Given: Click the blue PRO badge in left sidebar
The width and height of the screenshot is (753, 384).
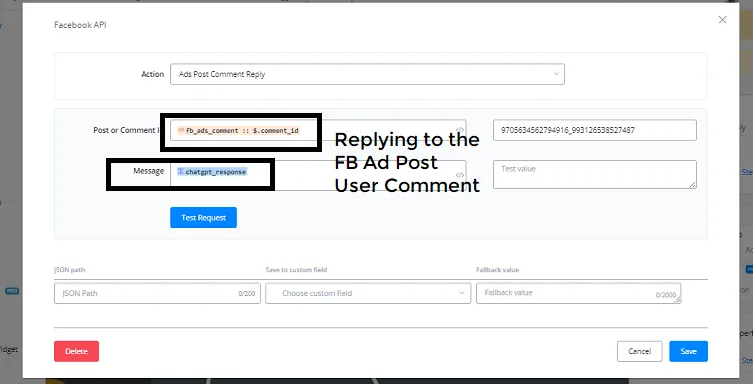Looking at the screenshot, I should (x=12, y=291).
